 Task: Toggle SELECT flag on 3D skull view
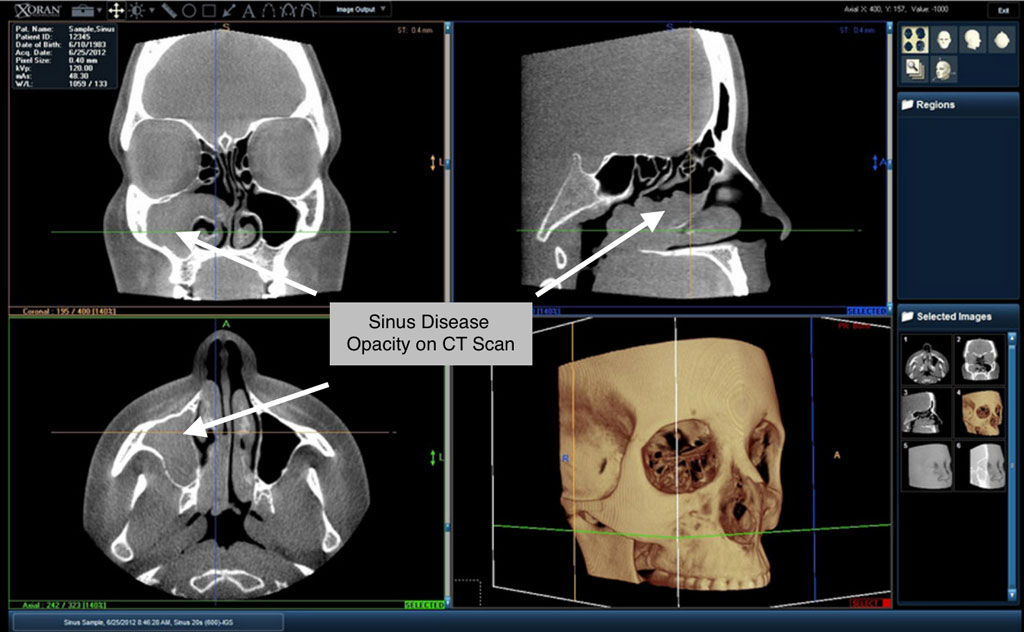coord(867,605)
